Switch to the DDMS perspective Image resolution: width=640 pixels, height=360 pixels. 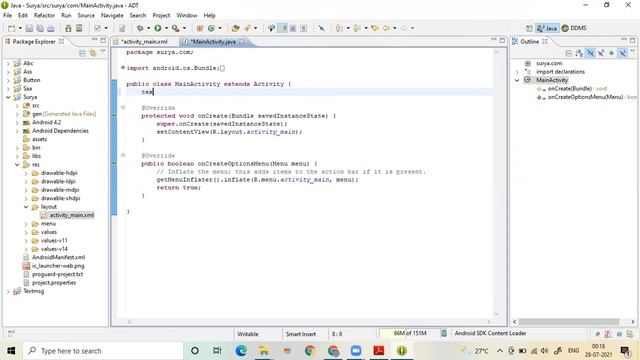pyautogui.click(x=574, y=28)
